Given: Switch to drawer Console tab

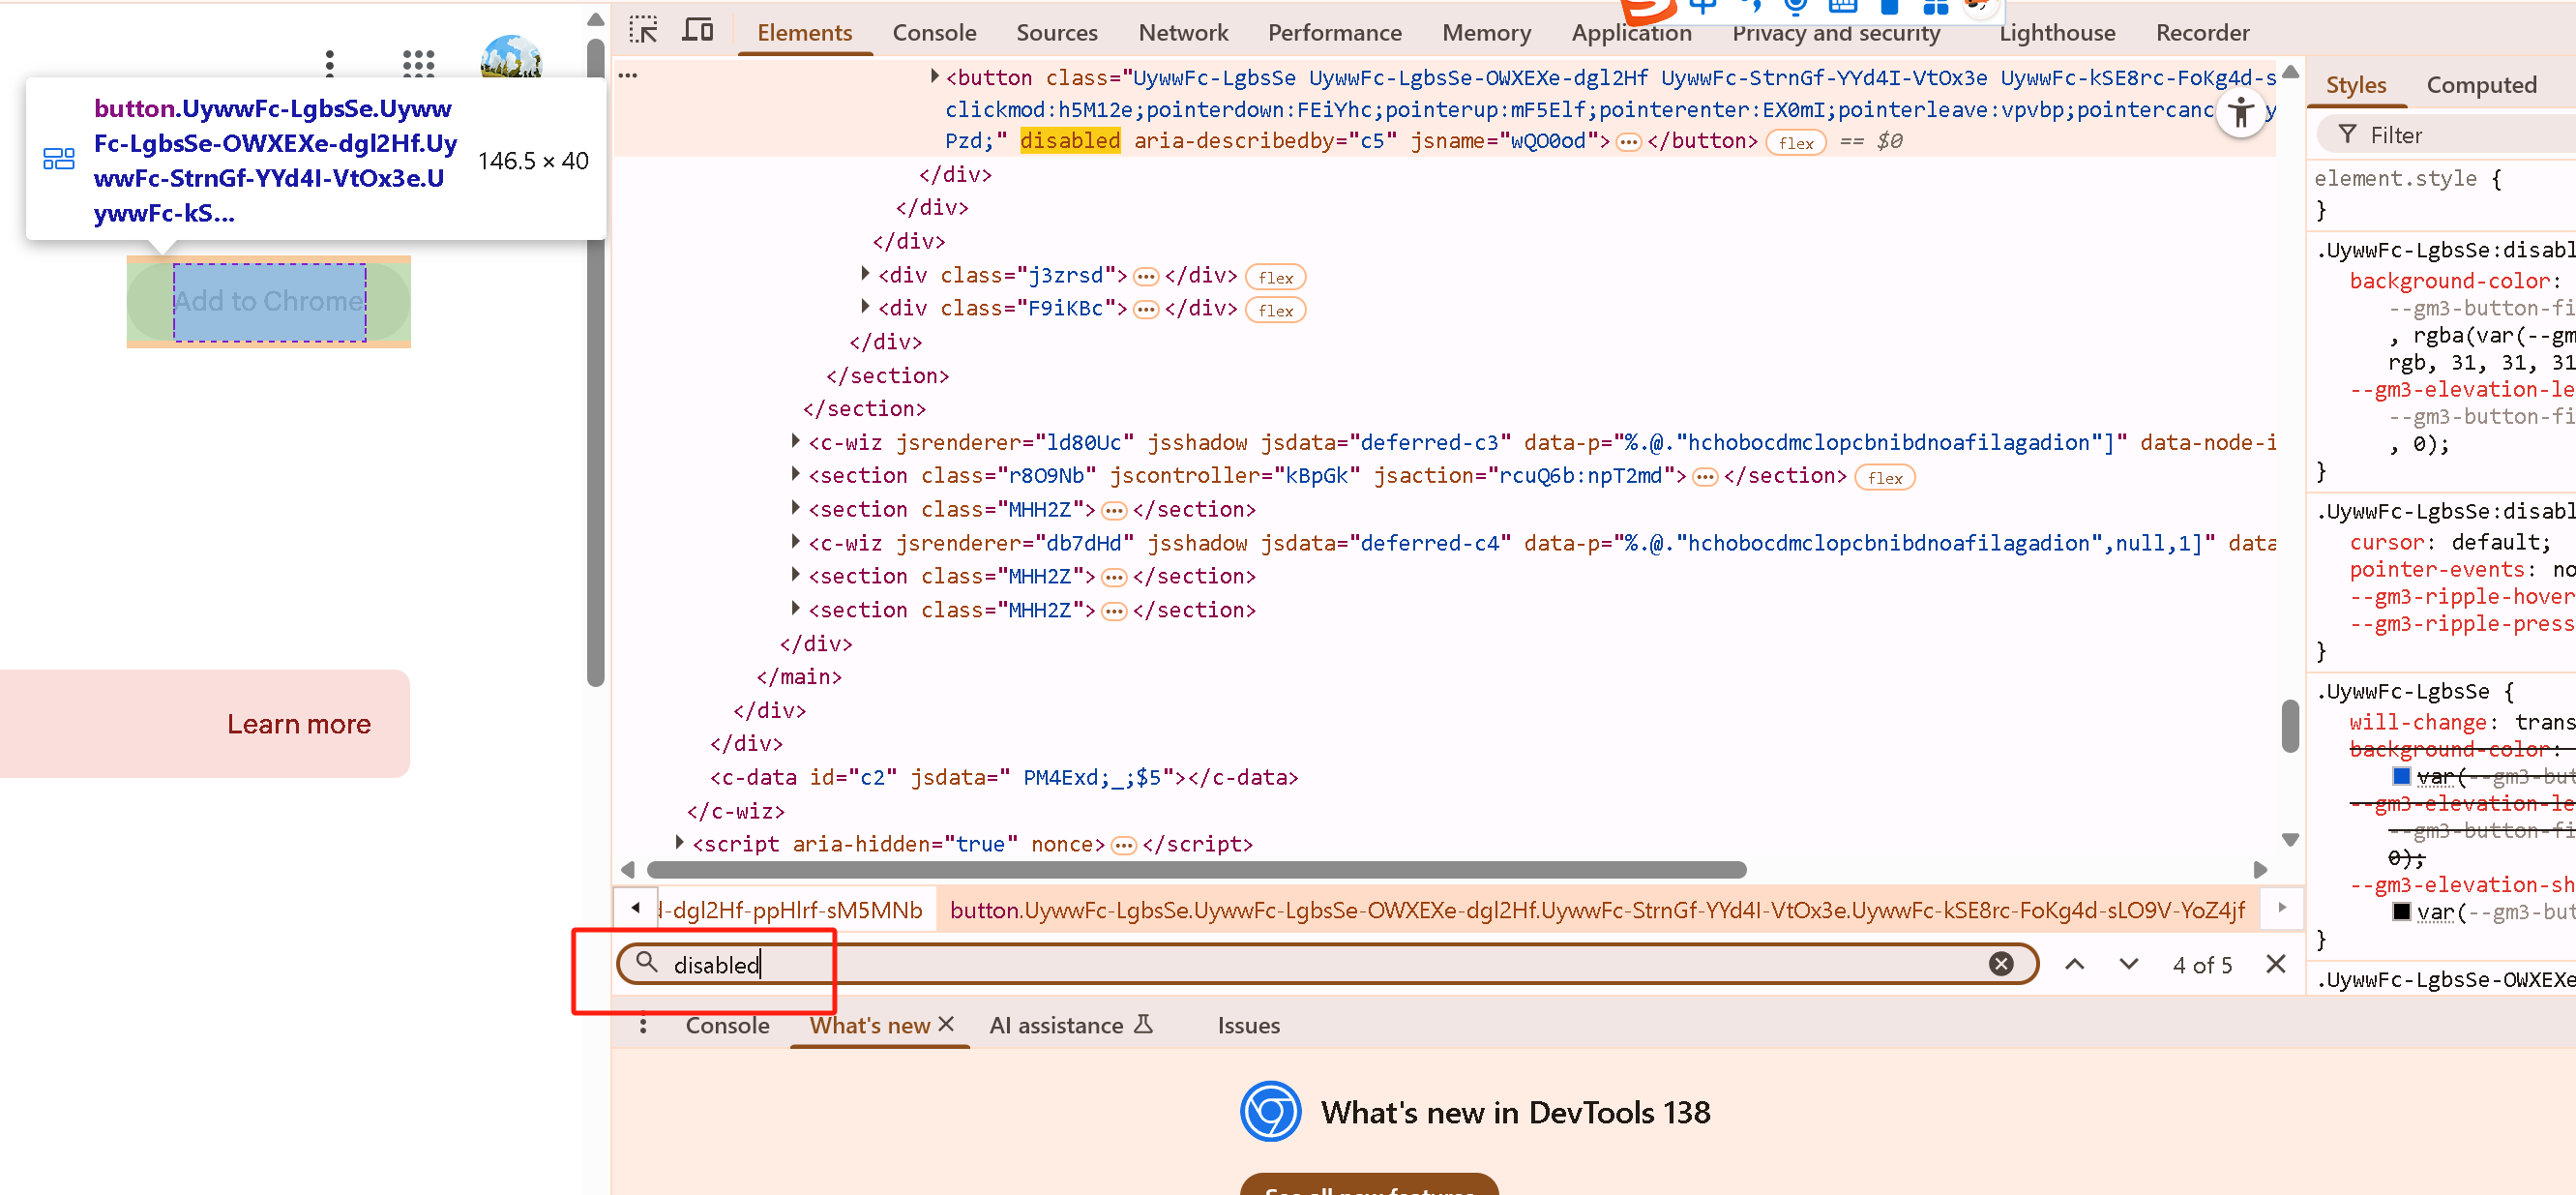Looking at the screenshot, I should 727,1025.
